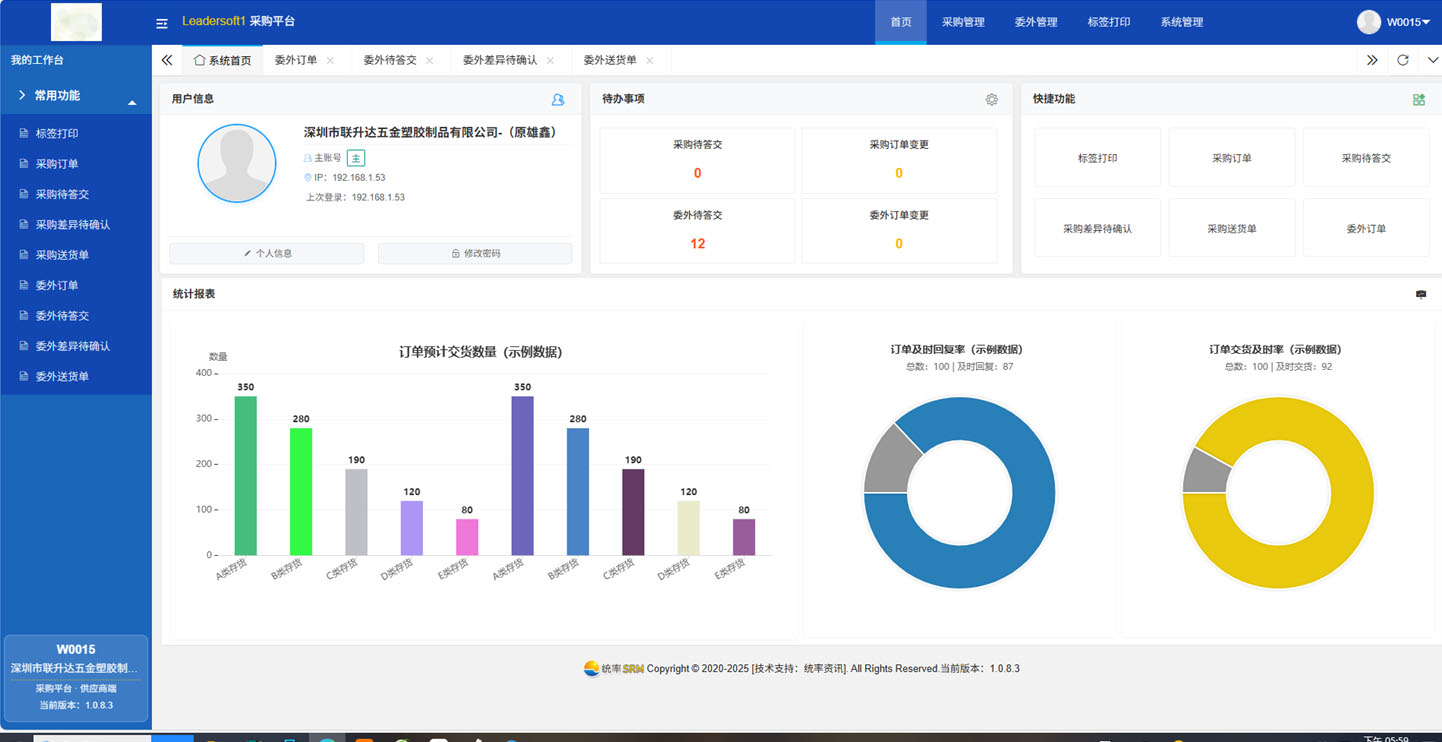Refresh the workspace with the refresh icon
The width and height of the screenshot is (1442, 742).
pyautogui.click(x=1403, y=60)
